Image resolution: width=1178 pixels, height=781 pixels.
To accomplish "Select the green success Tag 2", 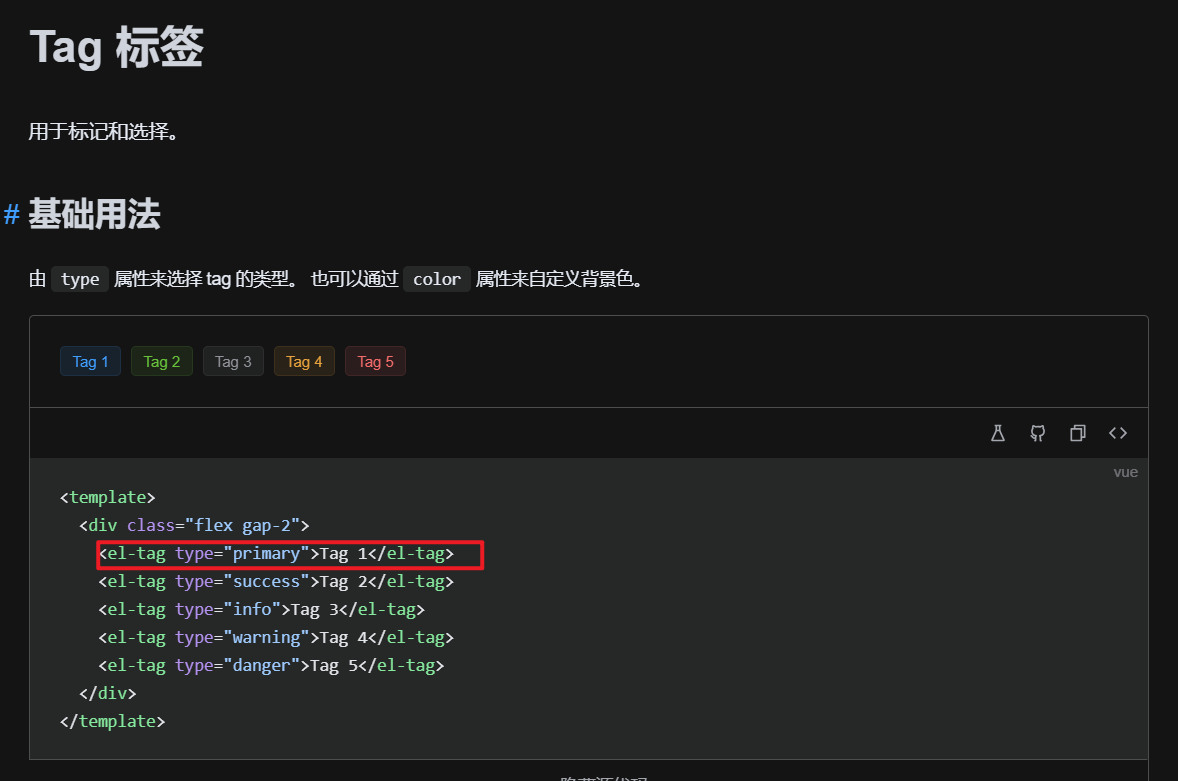I will (x=161, y=361).
